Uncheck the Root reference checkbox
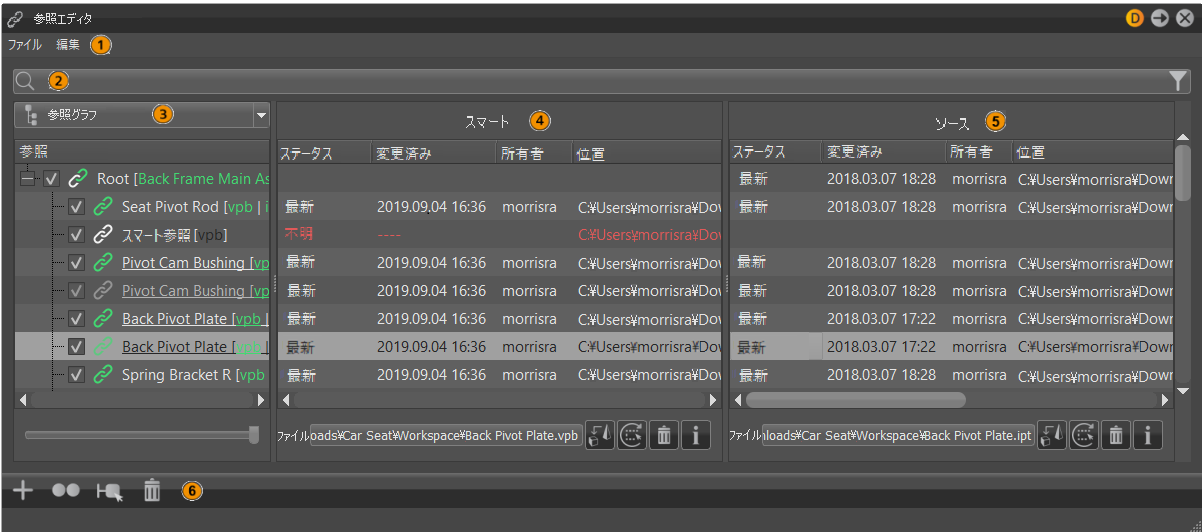Image resolution: width=1202 pixels, height=532 pixels. coord(52,179)
